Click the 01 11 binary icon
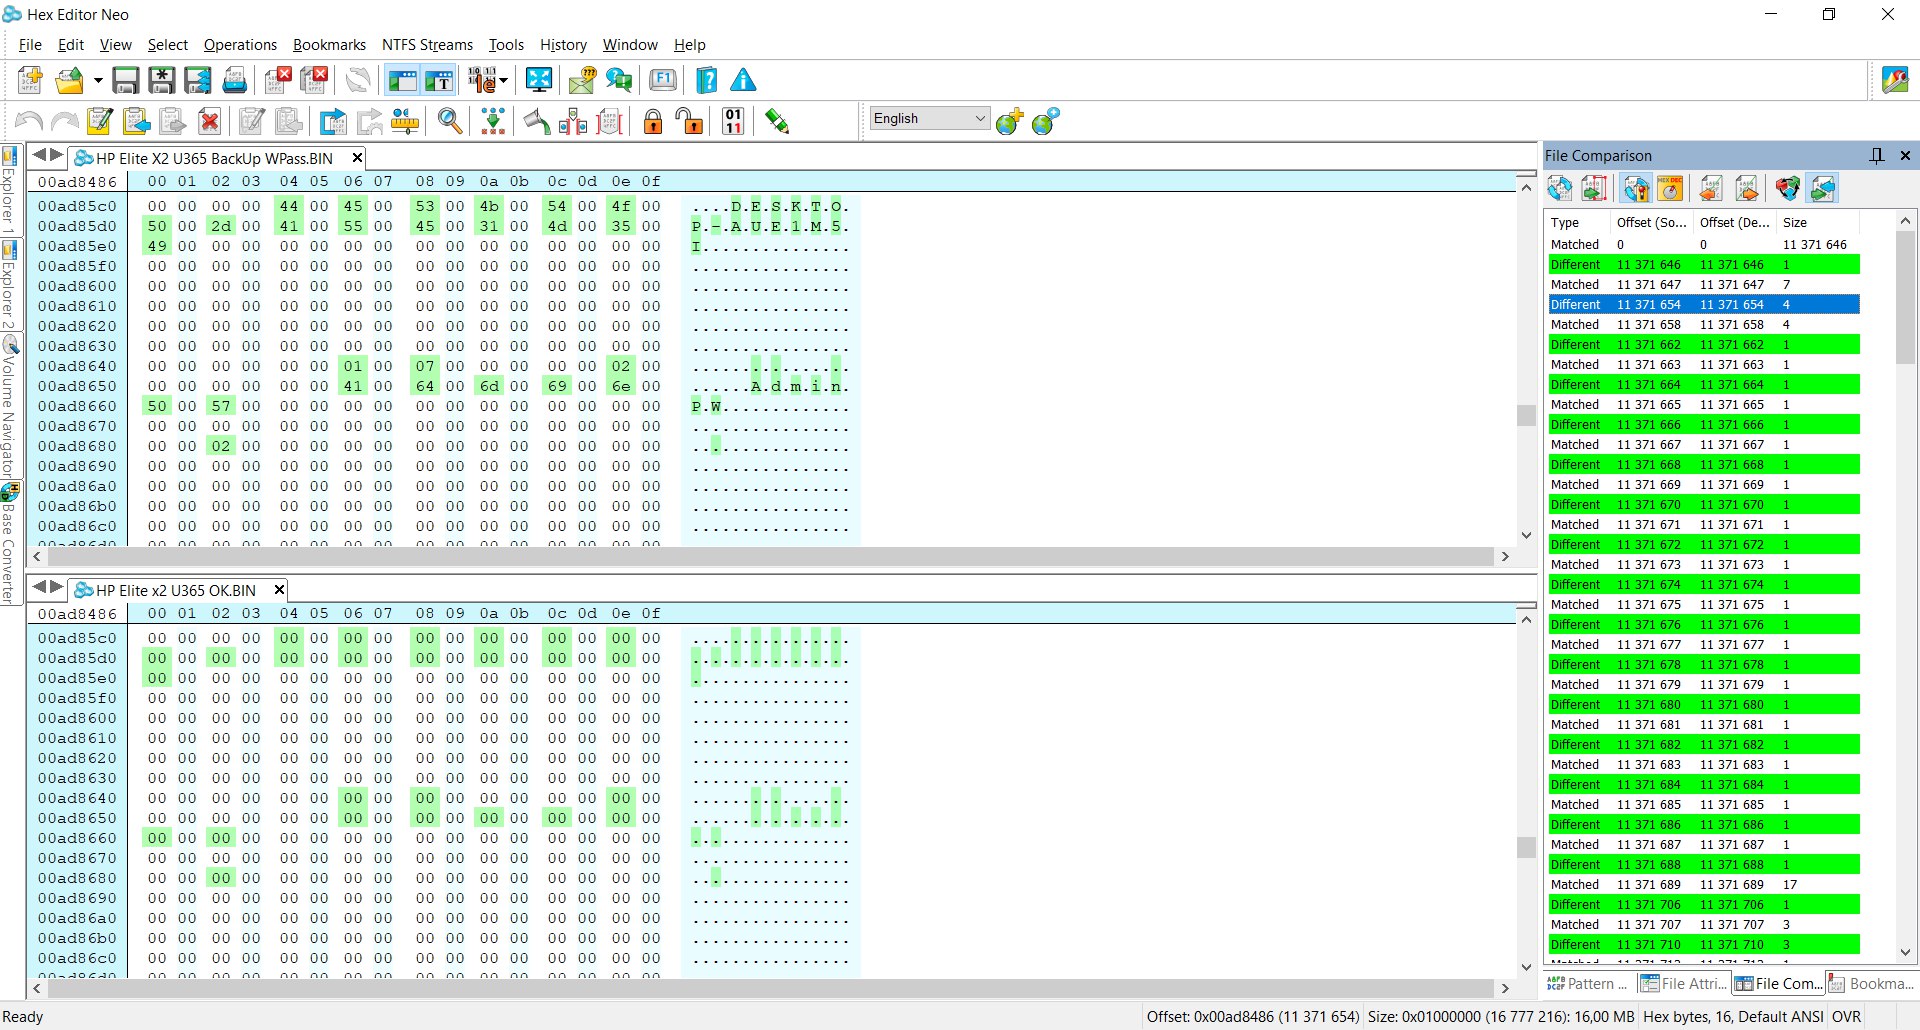The image size is (1920, 1030). pos(734,122)
